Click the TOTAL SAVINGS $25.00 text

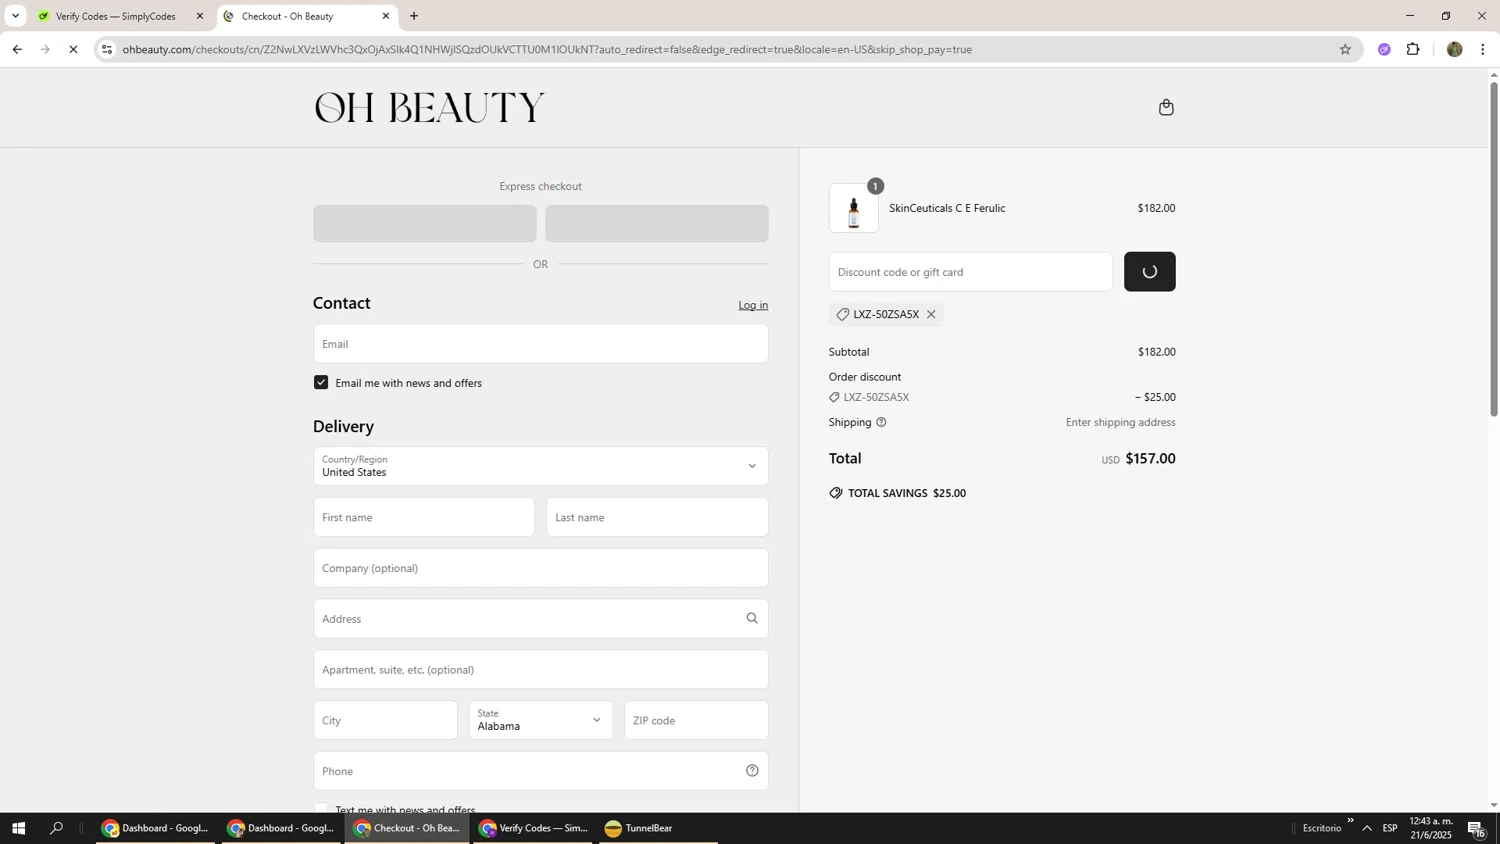(x=907, y=493)
